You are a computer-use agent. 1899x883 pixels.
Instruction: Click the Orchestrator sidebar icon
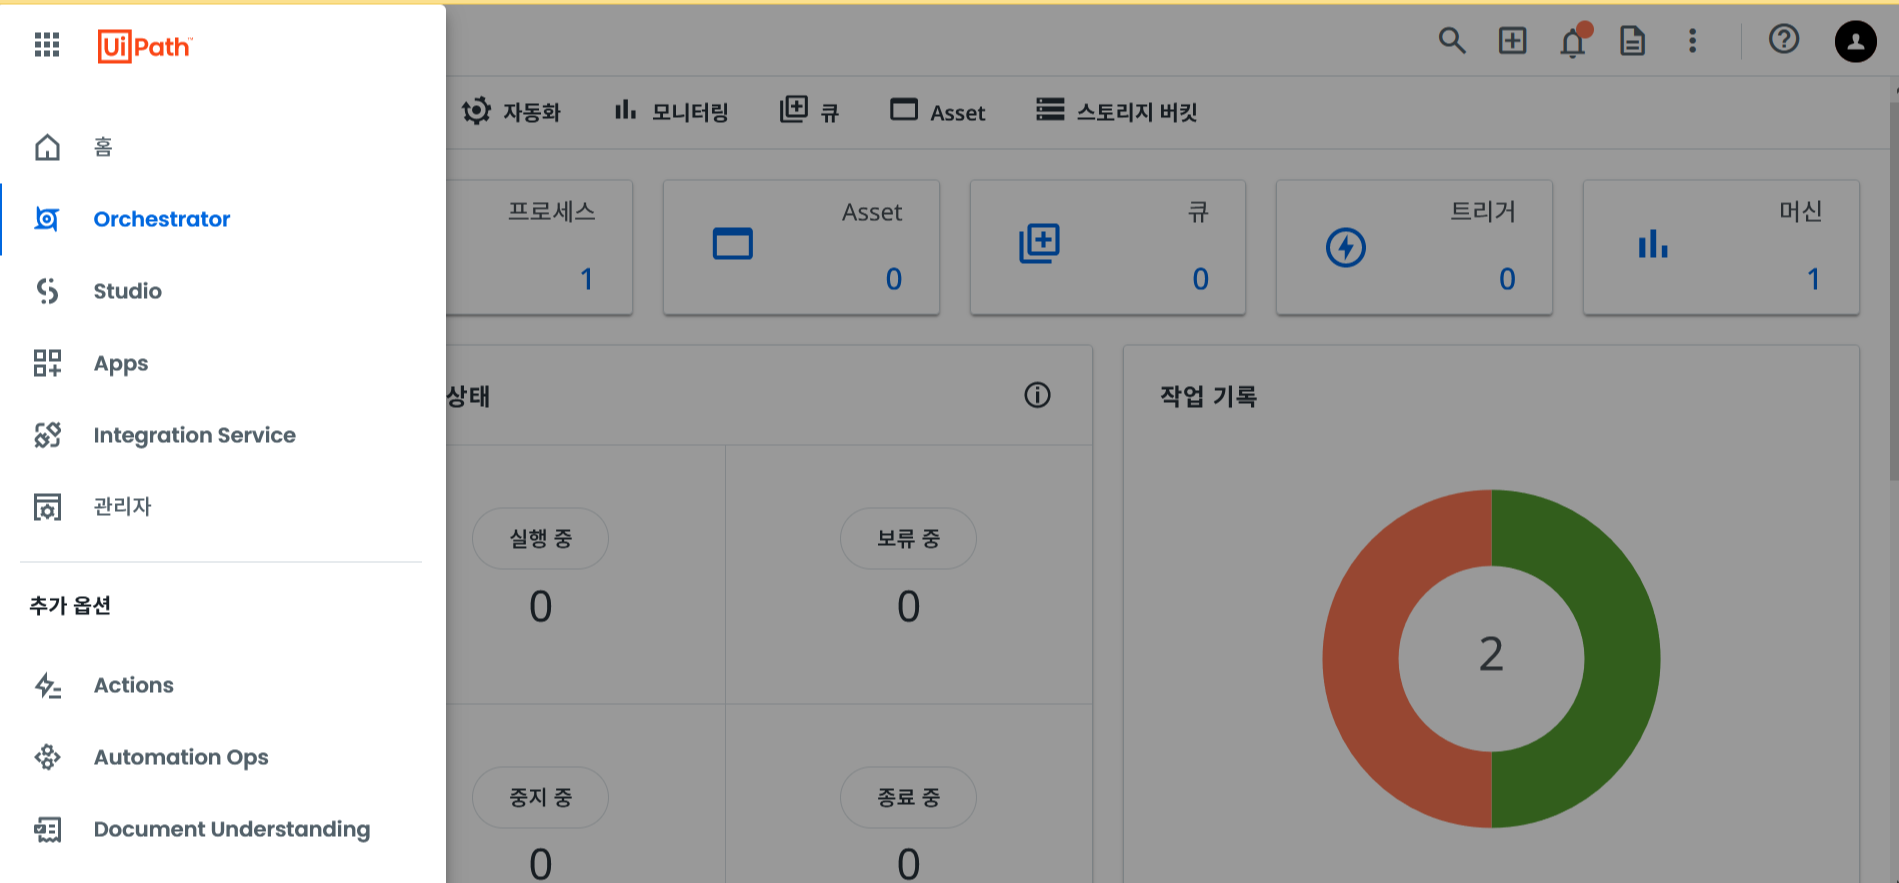pos(47,219)
